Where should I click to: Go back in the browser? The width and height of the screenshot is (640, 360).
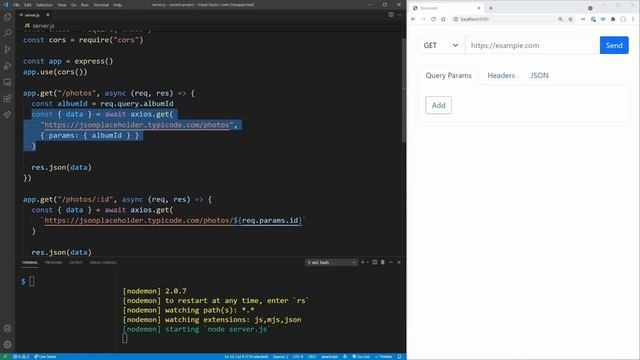pos(413,19)
